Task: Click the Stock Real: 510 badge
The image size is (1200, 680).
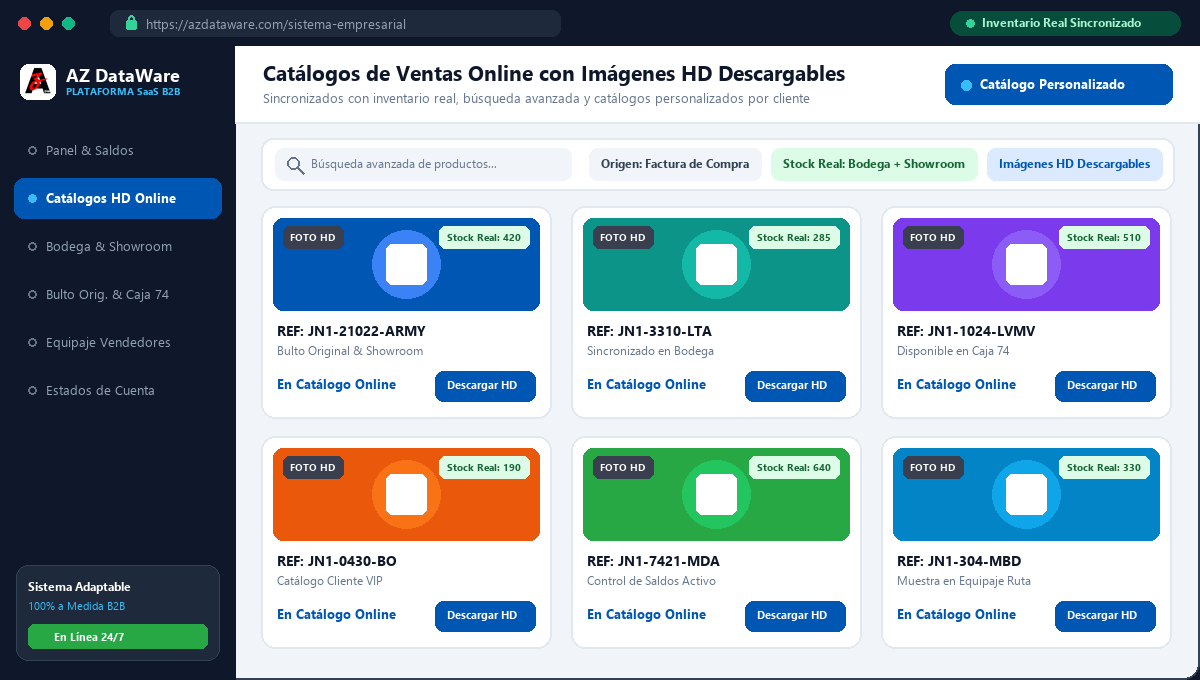Action: [x=1104, y=238]
